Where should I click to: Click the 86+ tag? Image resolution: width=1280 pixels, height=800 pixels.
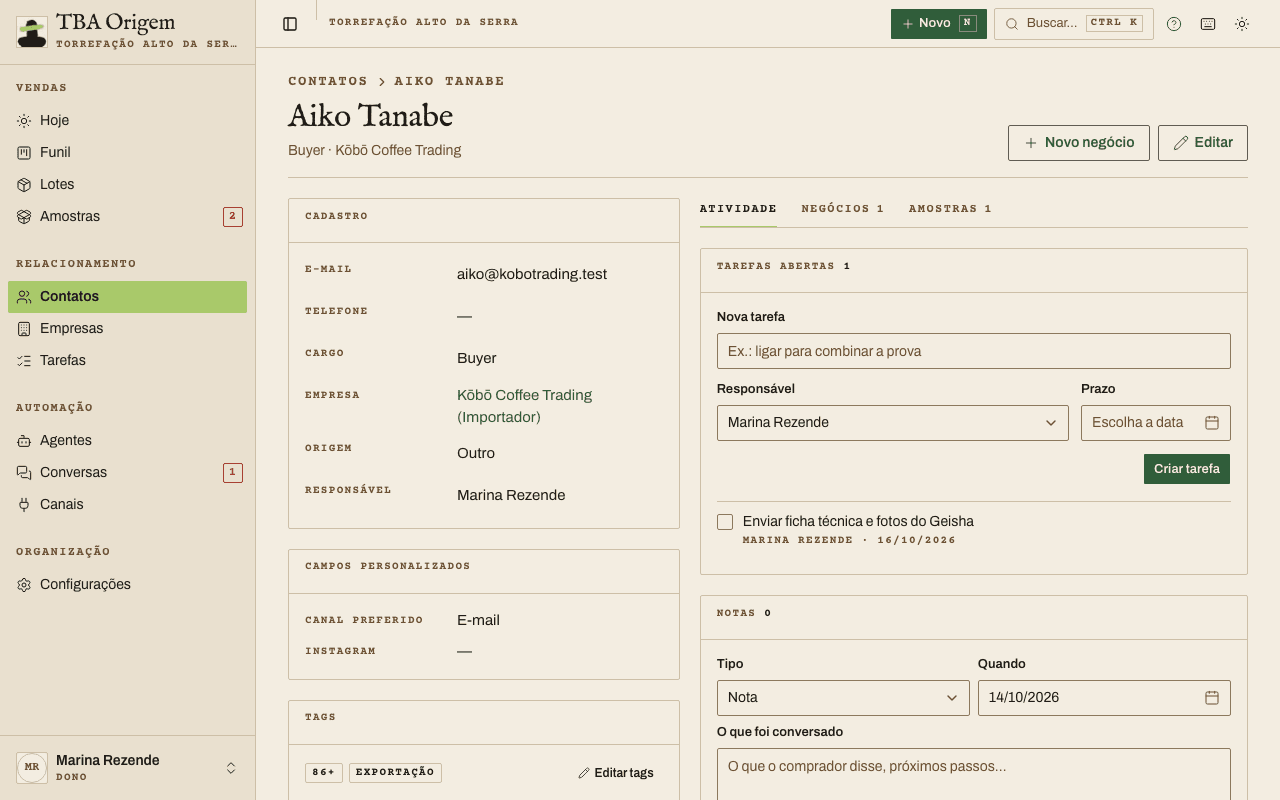[x=325, y=773]
